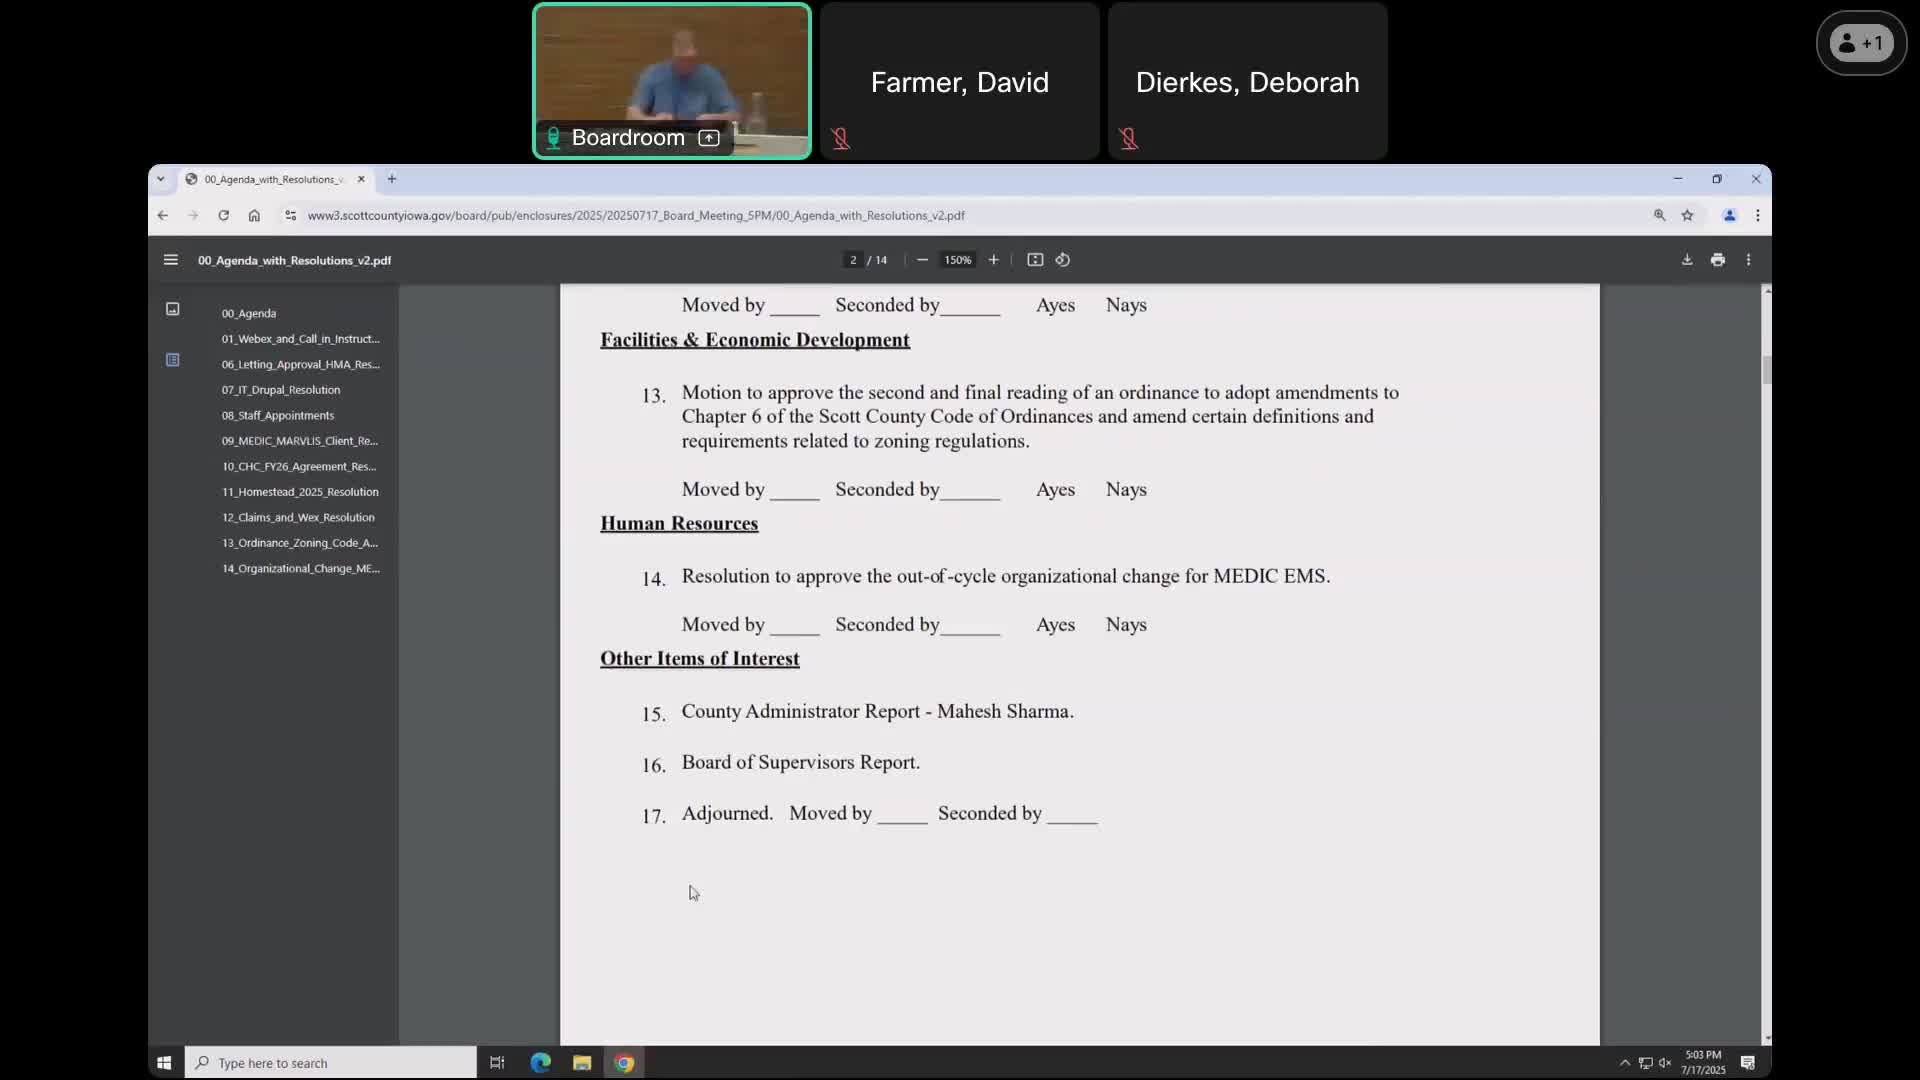Click the fit-to-page icon
1920x1080 pixels.
click(x=1035, y=259)
